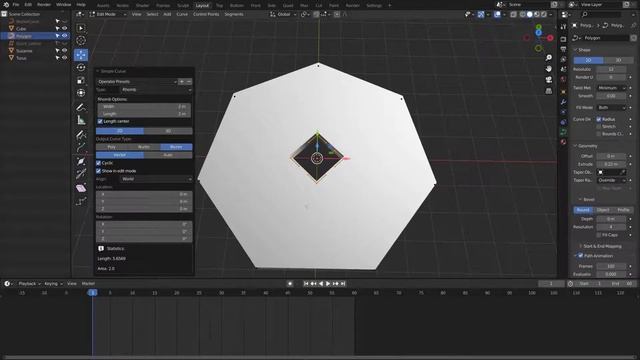
Task: Select the Select Box tool in toolbar
Action: point(81,28)
